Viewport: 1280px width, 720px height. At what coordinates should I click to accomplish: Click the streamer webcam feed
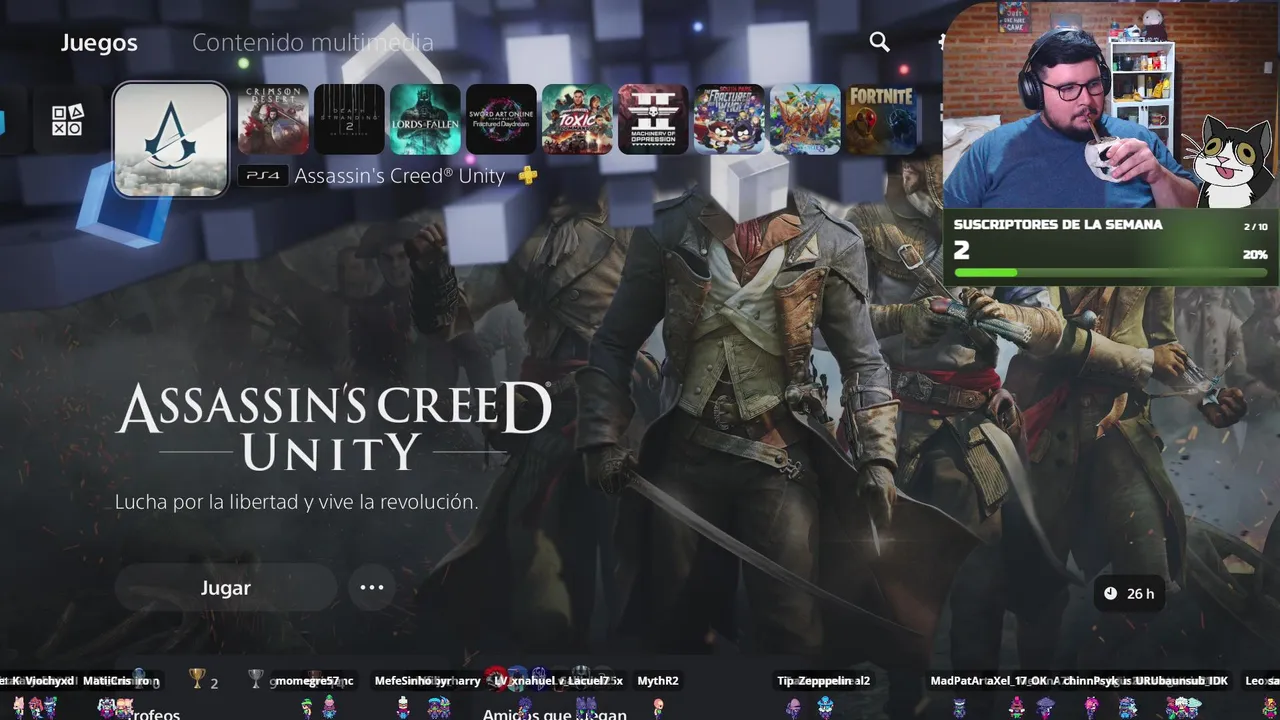[1111, 104]
